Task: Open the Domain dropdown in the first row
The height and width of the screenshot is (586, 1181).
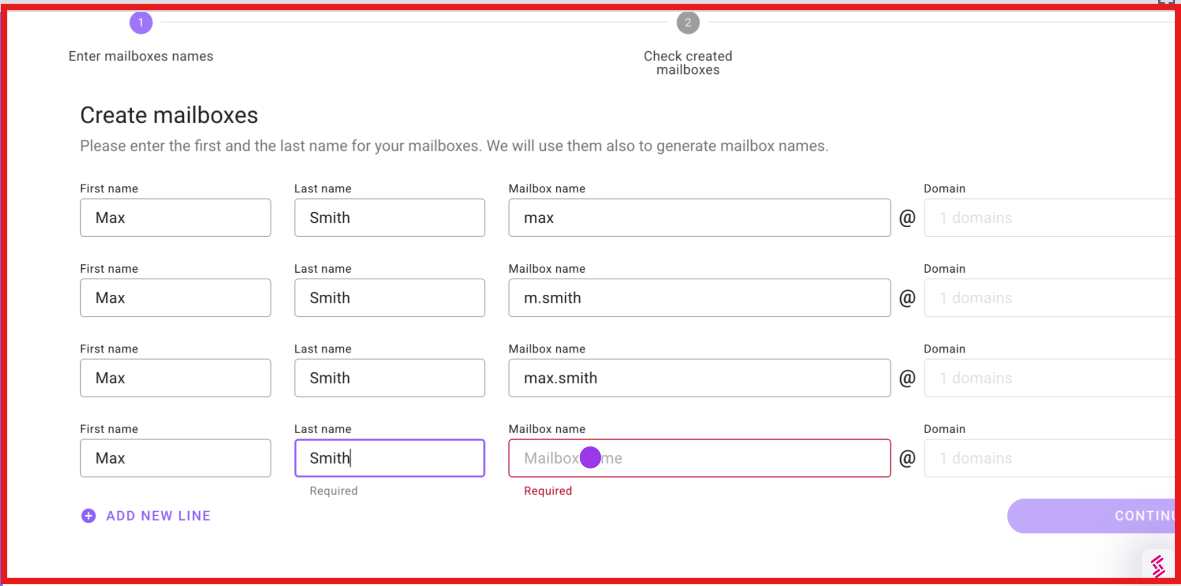Action: pyautogui.click(x=1048, y=217)
